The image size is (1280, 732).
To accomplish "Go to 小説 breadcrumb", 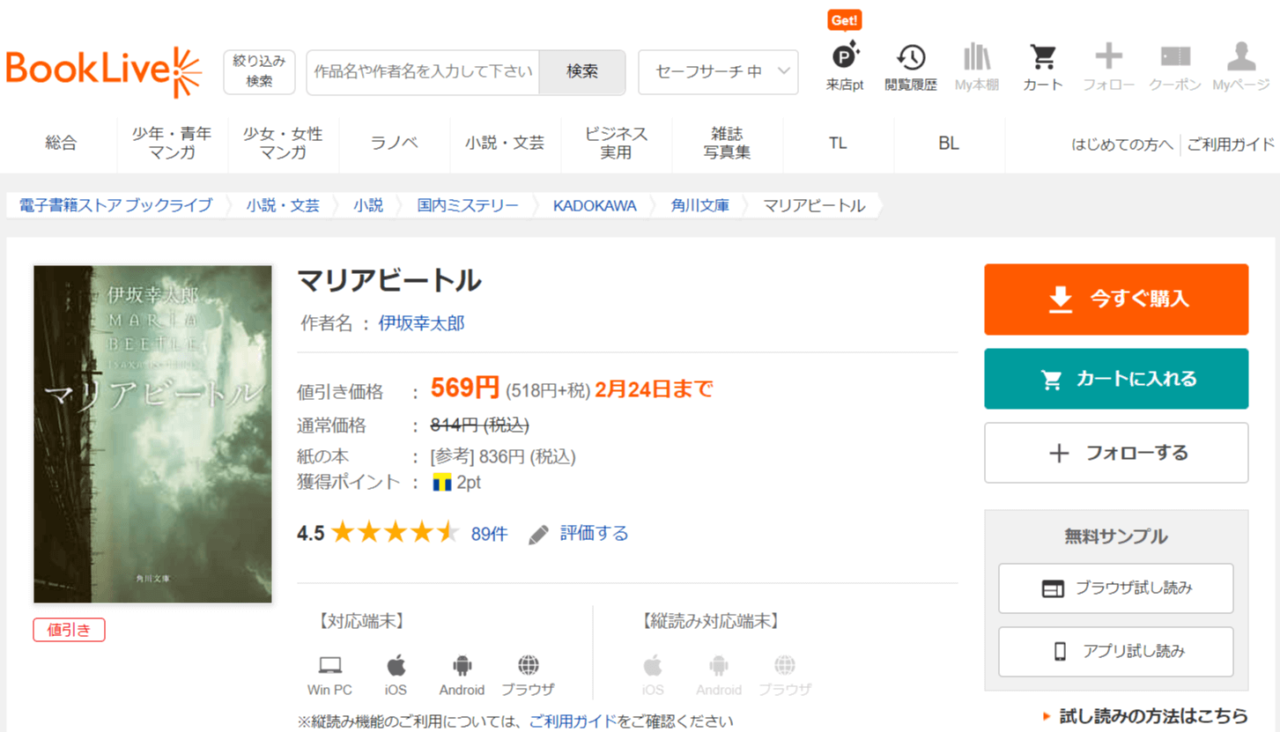I will 368,205.
